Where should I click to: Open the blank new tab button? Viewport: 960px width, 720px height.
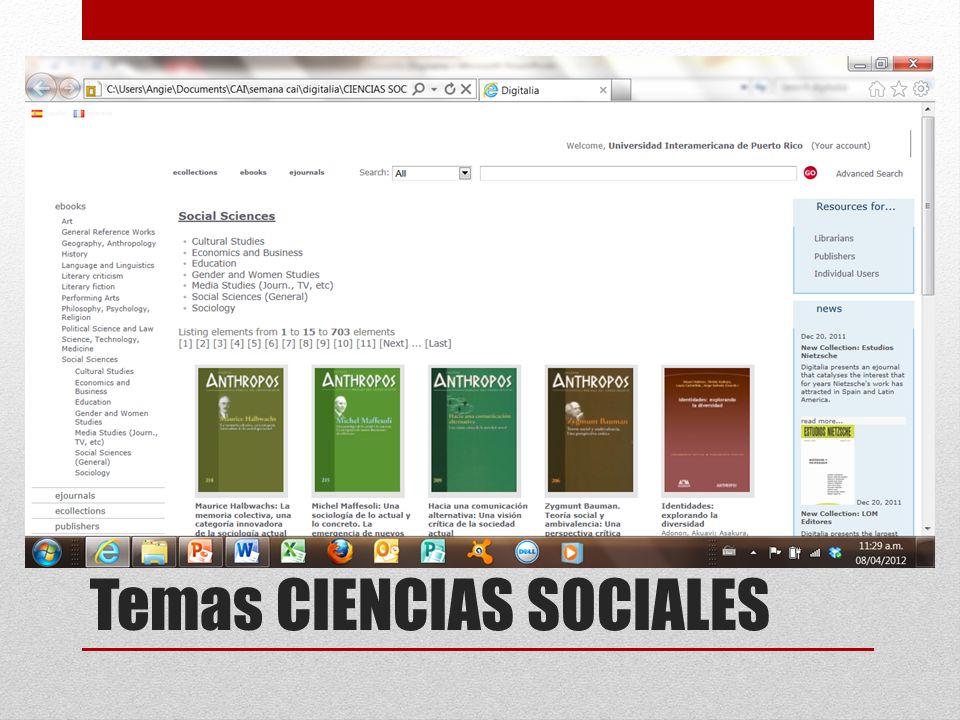pyautogui.click(x=621, y=90)
